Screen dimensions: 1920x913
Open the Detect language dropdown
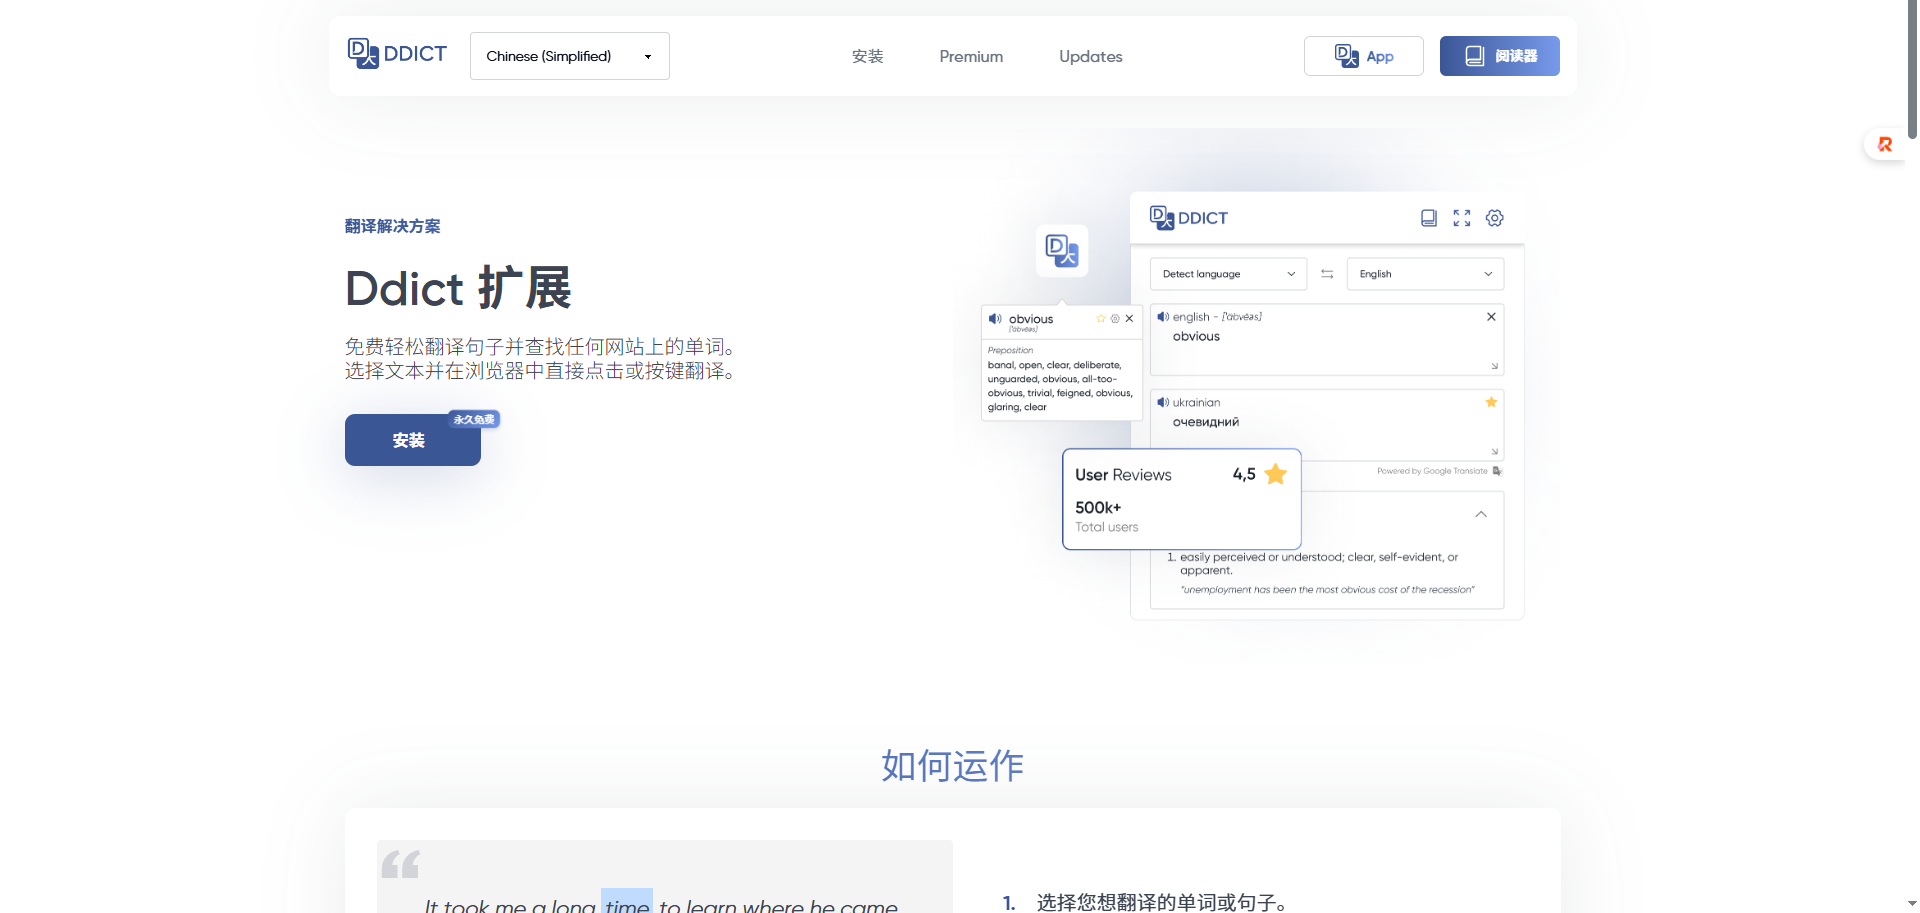click(x=1228, y=274)
